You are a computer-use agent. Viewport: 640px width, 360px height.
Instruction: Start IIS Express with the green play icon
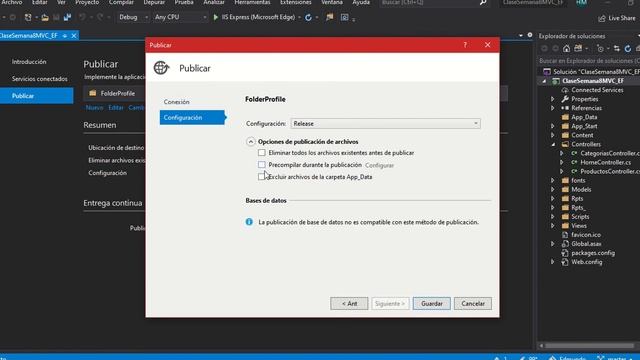[x=216, y=18]
